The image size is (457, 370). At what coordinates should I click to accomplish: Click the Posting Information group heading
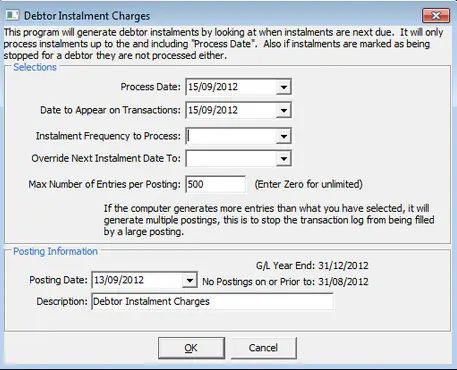(x=55, y=251)
